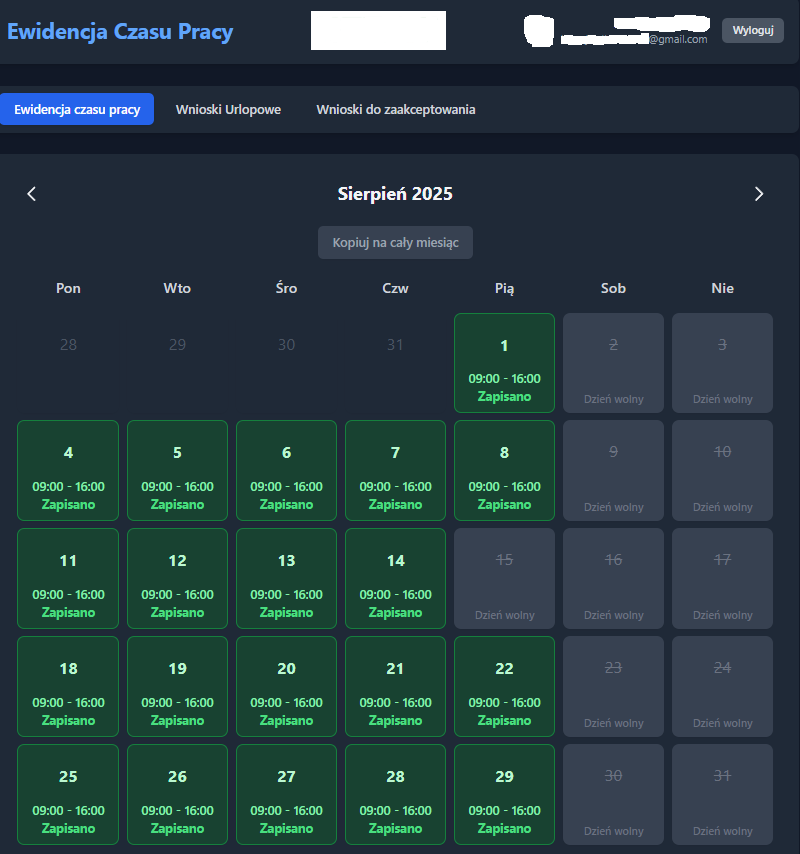Click the Ewidencja Czasu Pracy title
Viewport: 800px width, 854px height.
[x=120, y=32]
